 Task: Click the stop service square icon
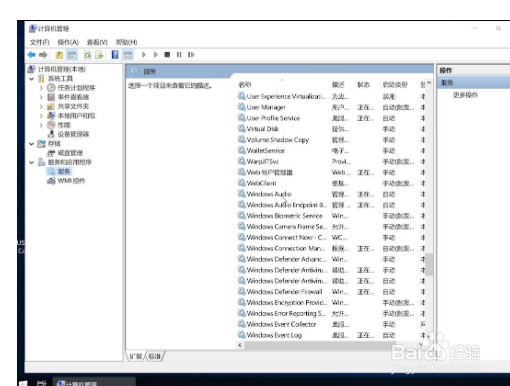click(x=167, y=54)
